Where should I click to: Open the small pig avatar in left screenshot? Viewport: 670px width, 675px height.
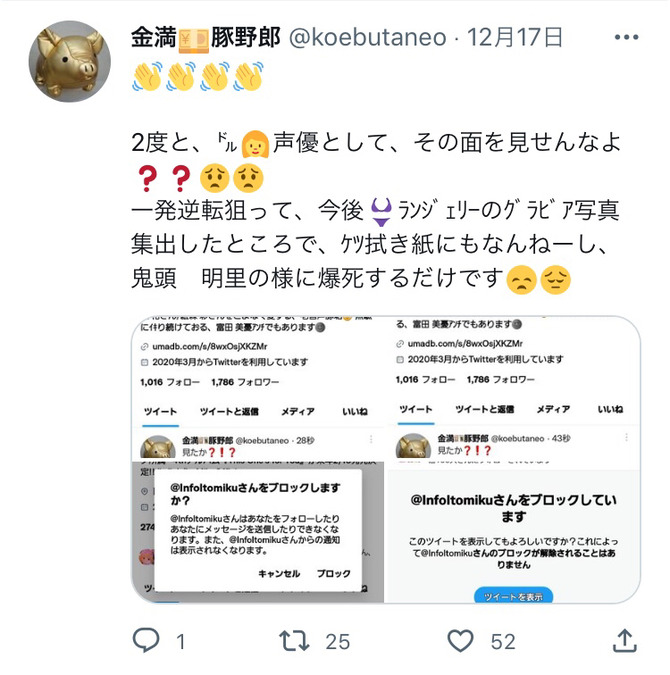[158, 447]
